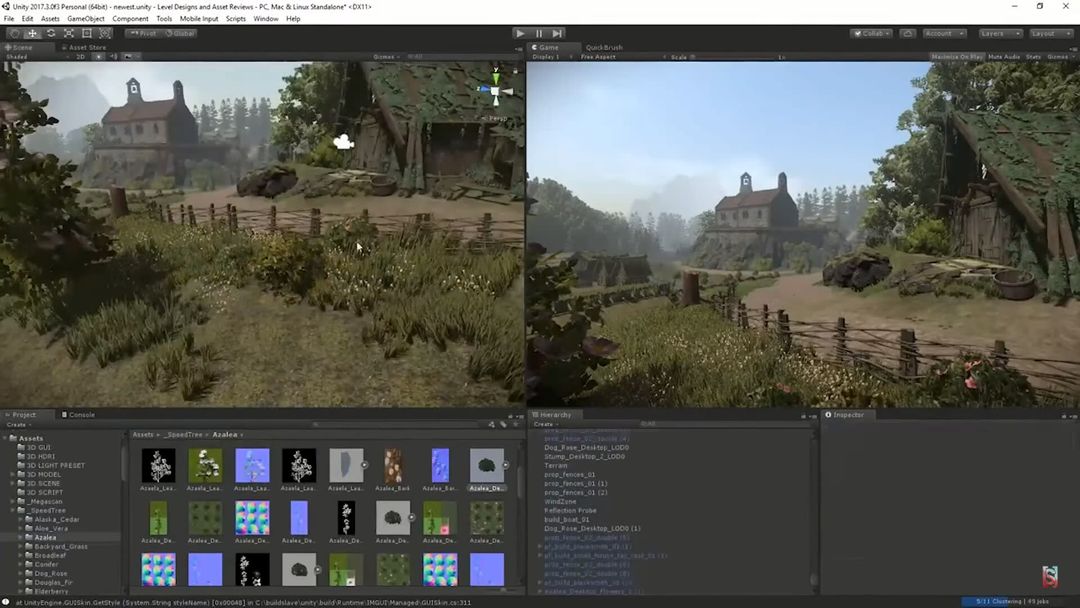Select the Move tool
This screenshot has width=1080, height=608.
pos(31,33)
